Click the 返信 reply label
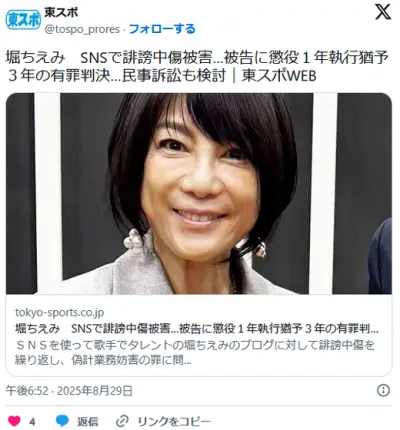 click(88, 422)
